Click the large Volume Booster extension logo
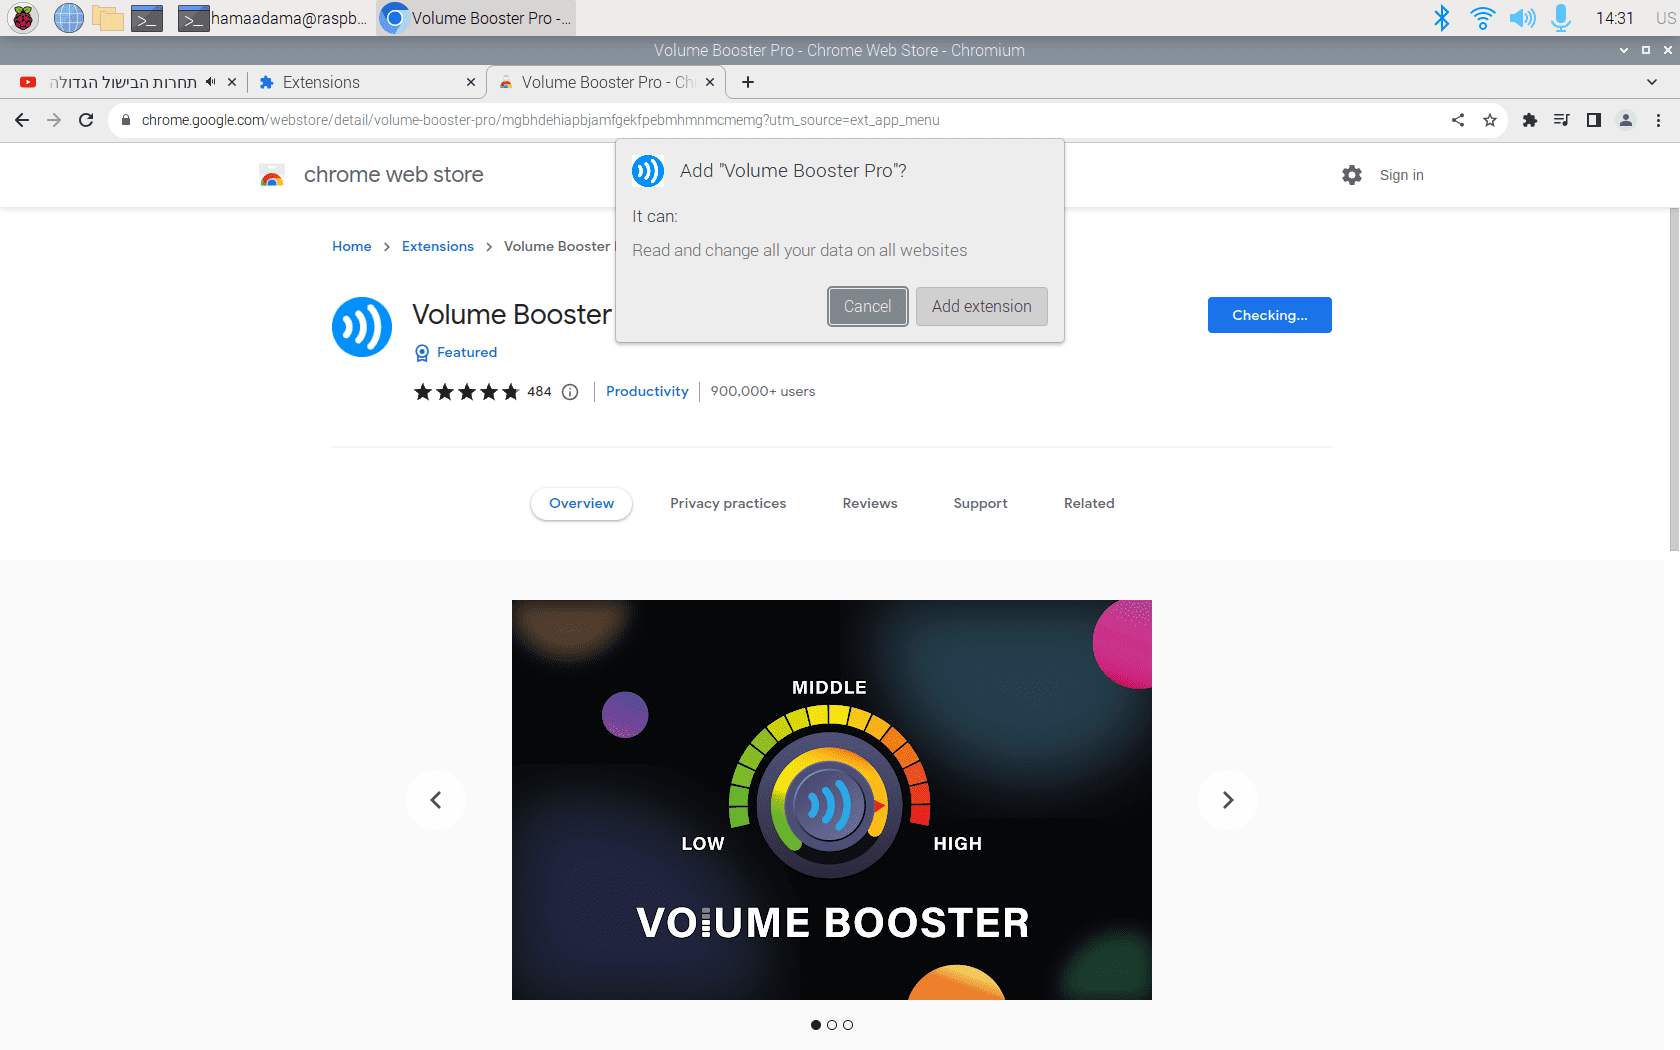Image resolution: width=1680 pixels, height=1050 pixels. pos(362,327)
